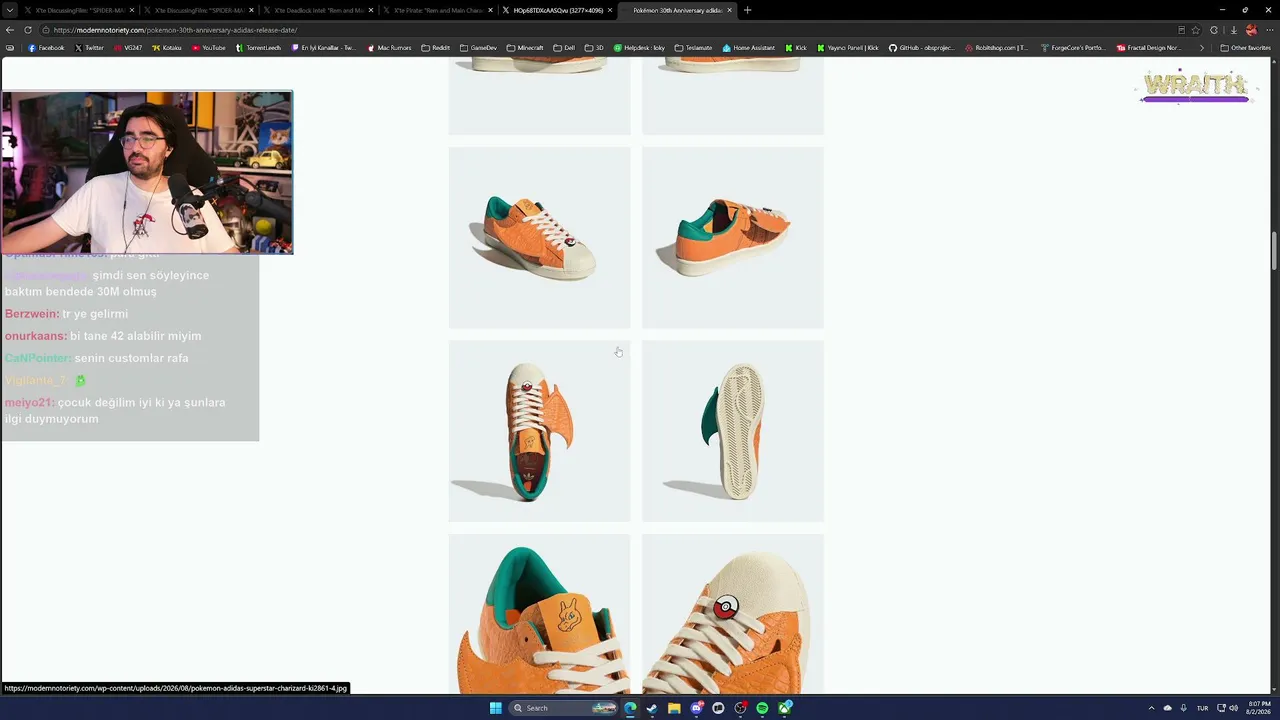Click the page vertical scrollbar thumb
The height and width of the screenshot is (720, 1280).
[1274, 250]
